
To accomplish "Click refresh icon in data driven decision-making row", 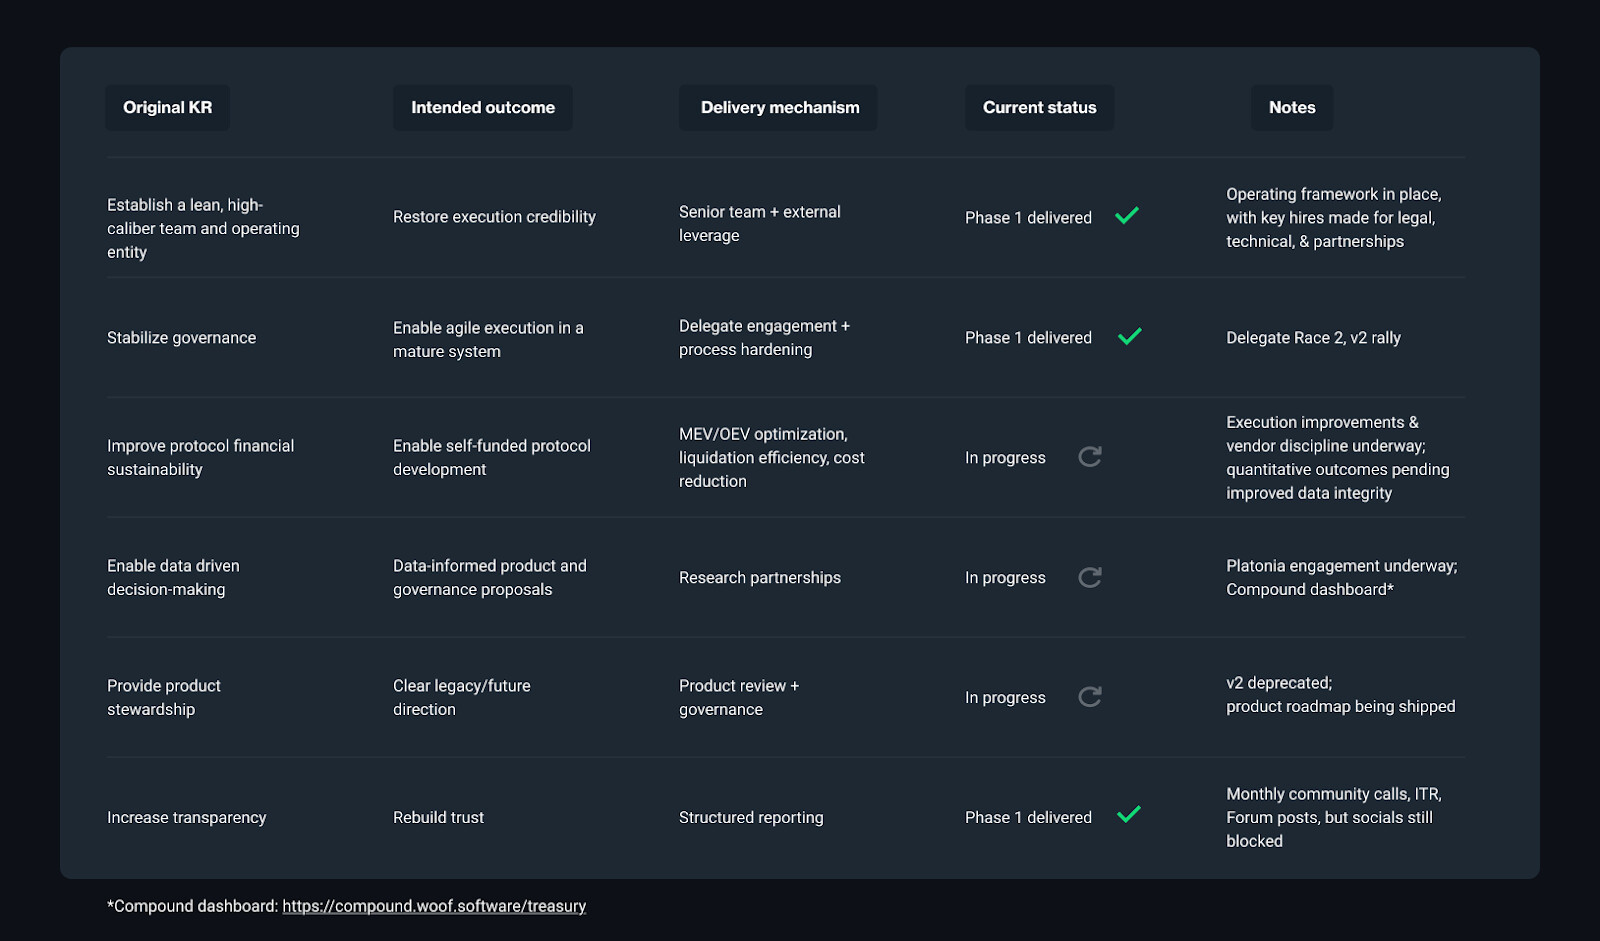I will click(1090, 577).
